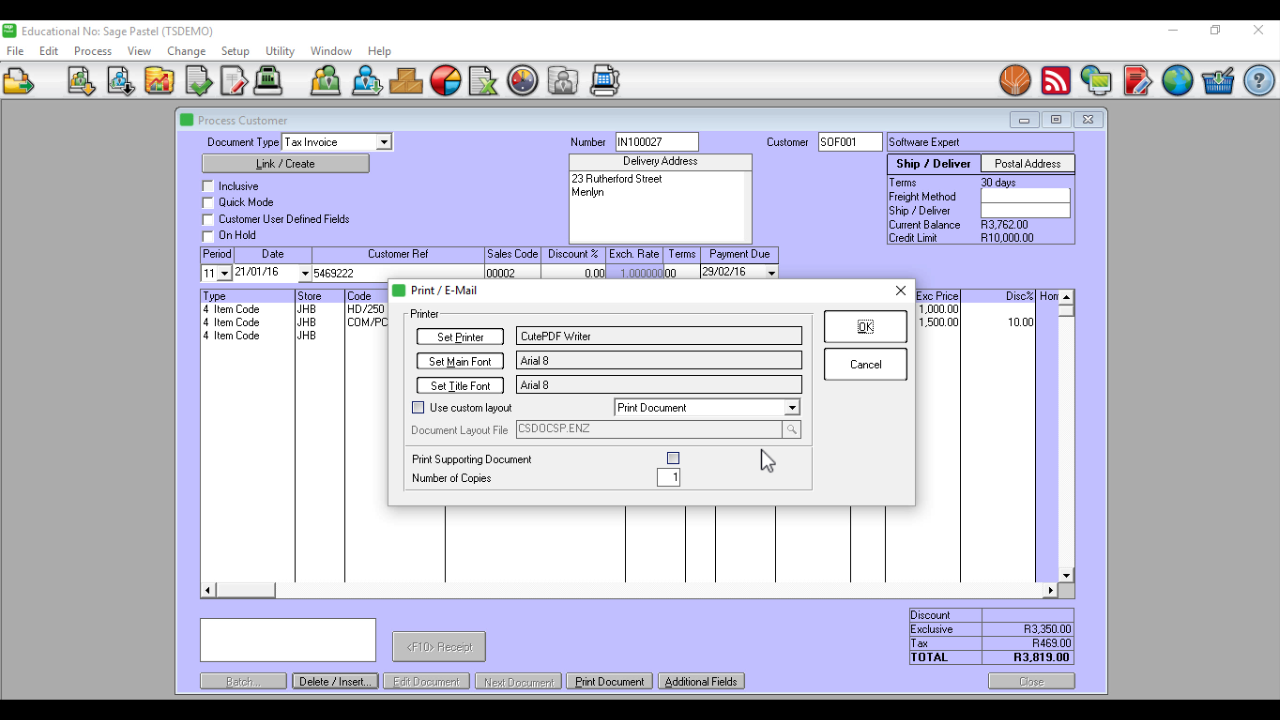Click the red RSS feed icon
Screen dimensions: 1280x720
click(x=1056, y=81)
